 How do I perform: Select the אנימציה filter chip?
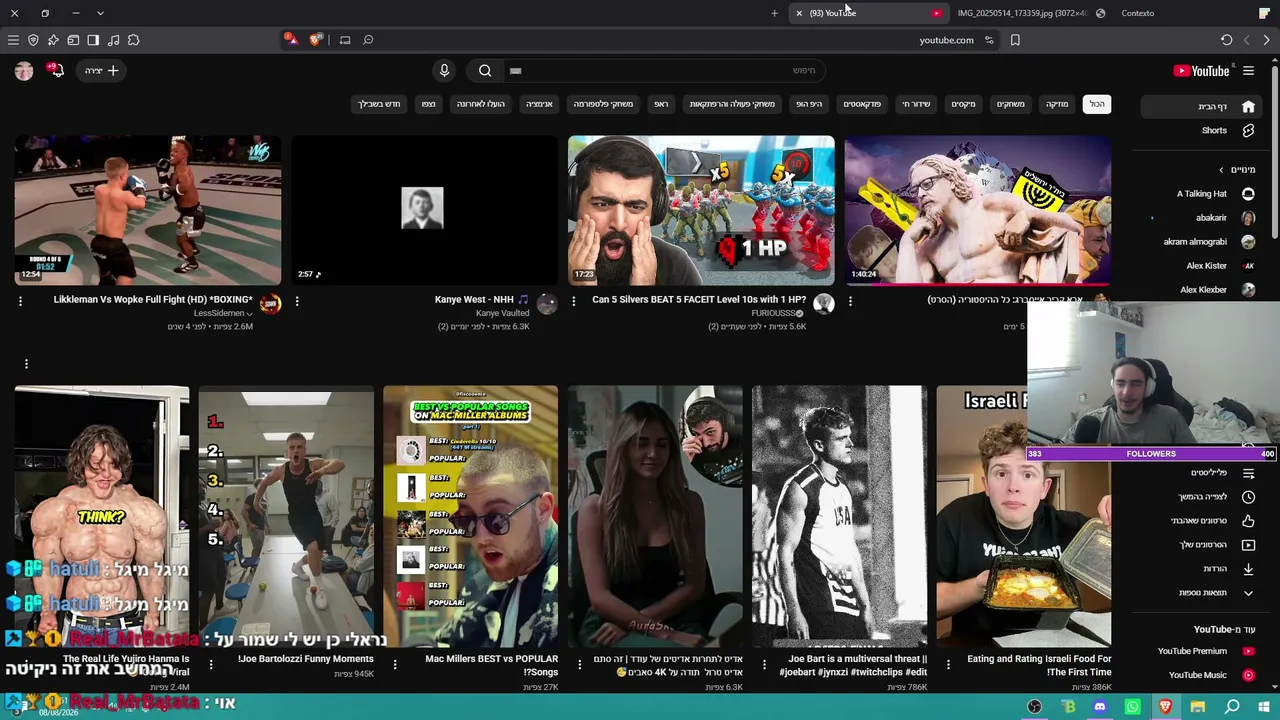pyautogui.click(x=539, y=104)
